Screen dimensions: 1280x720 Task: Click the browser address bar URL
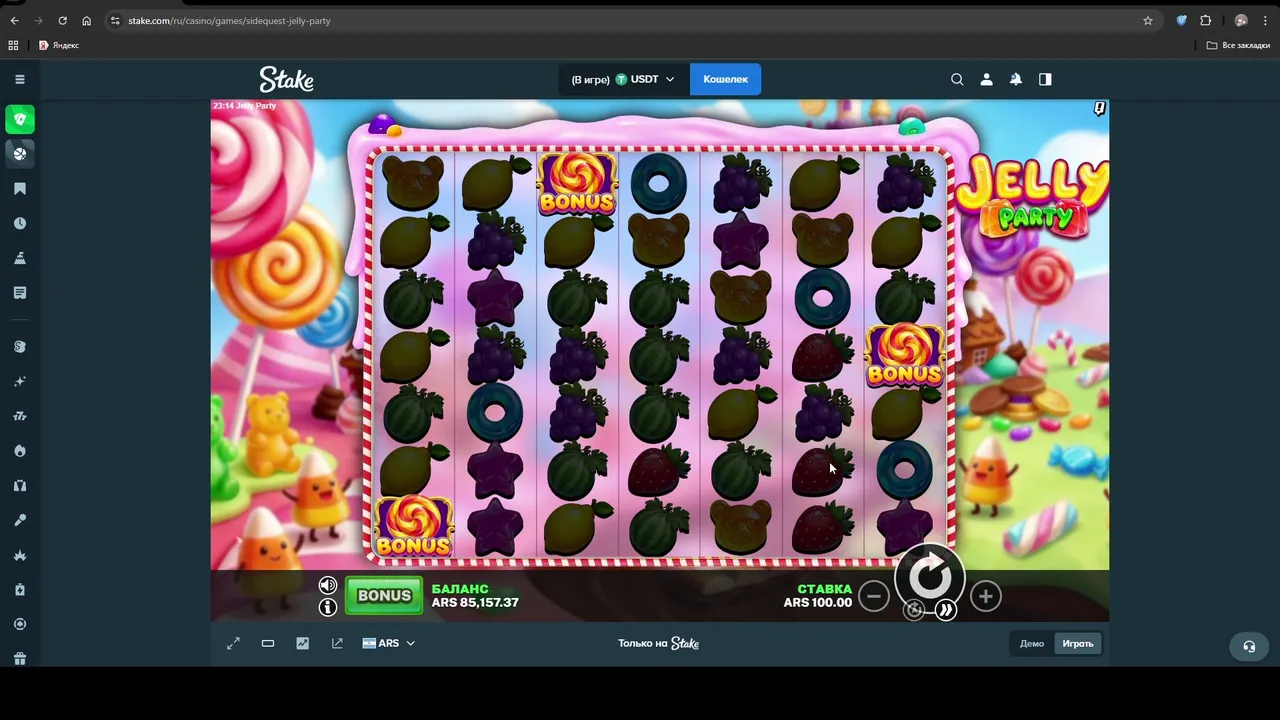tap(229, 20)
